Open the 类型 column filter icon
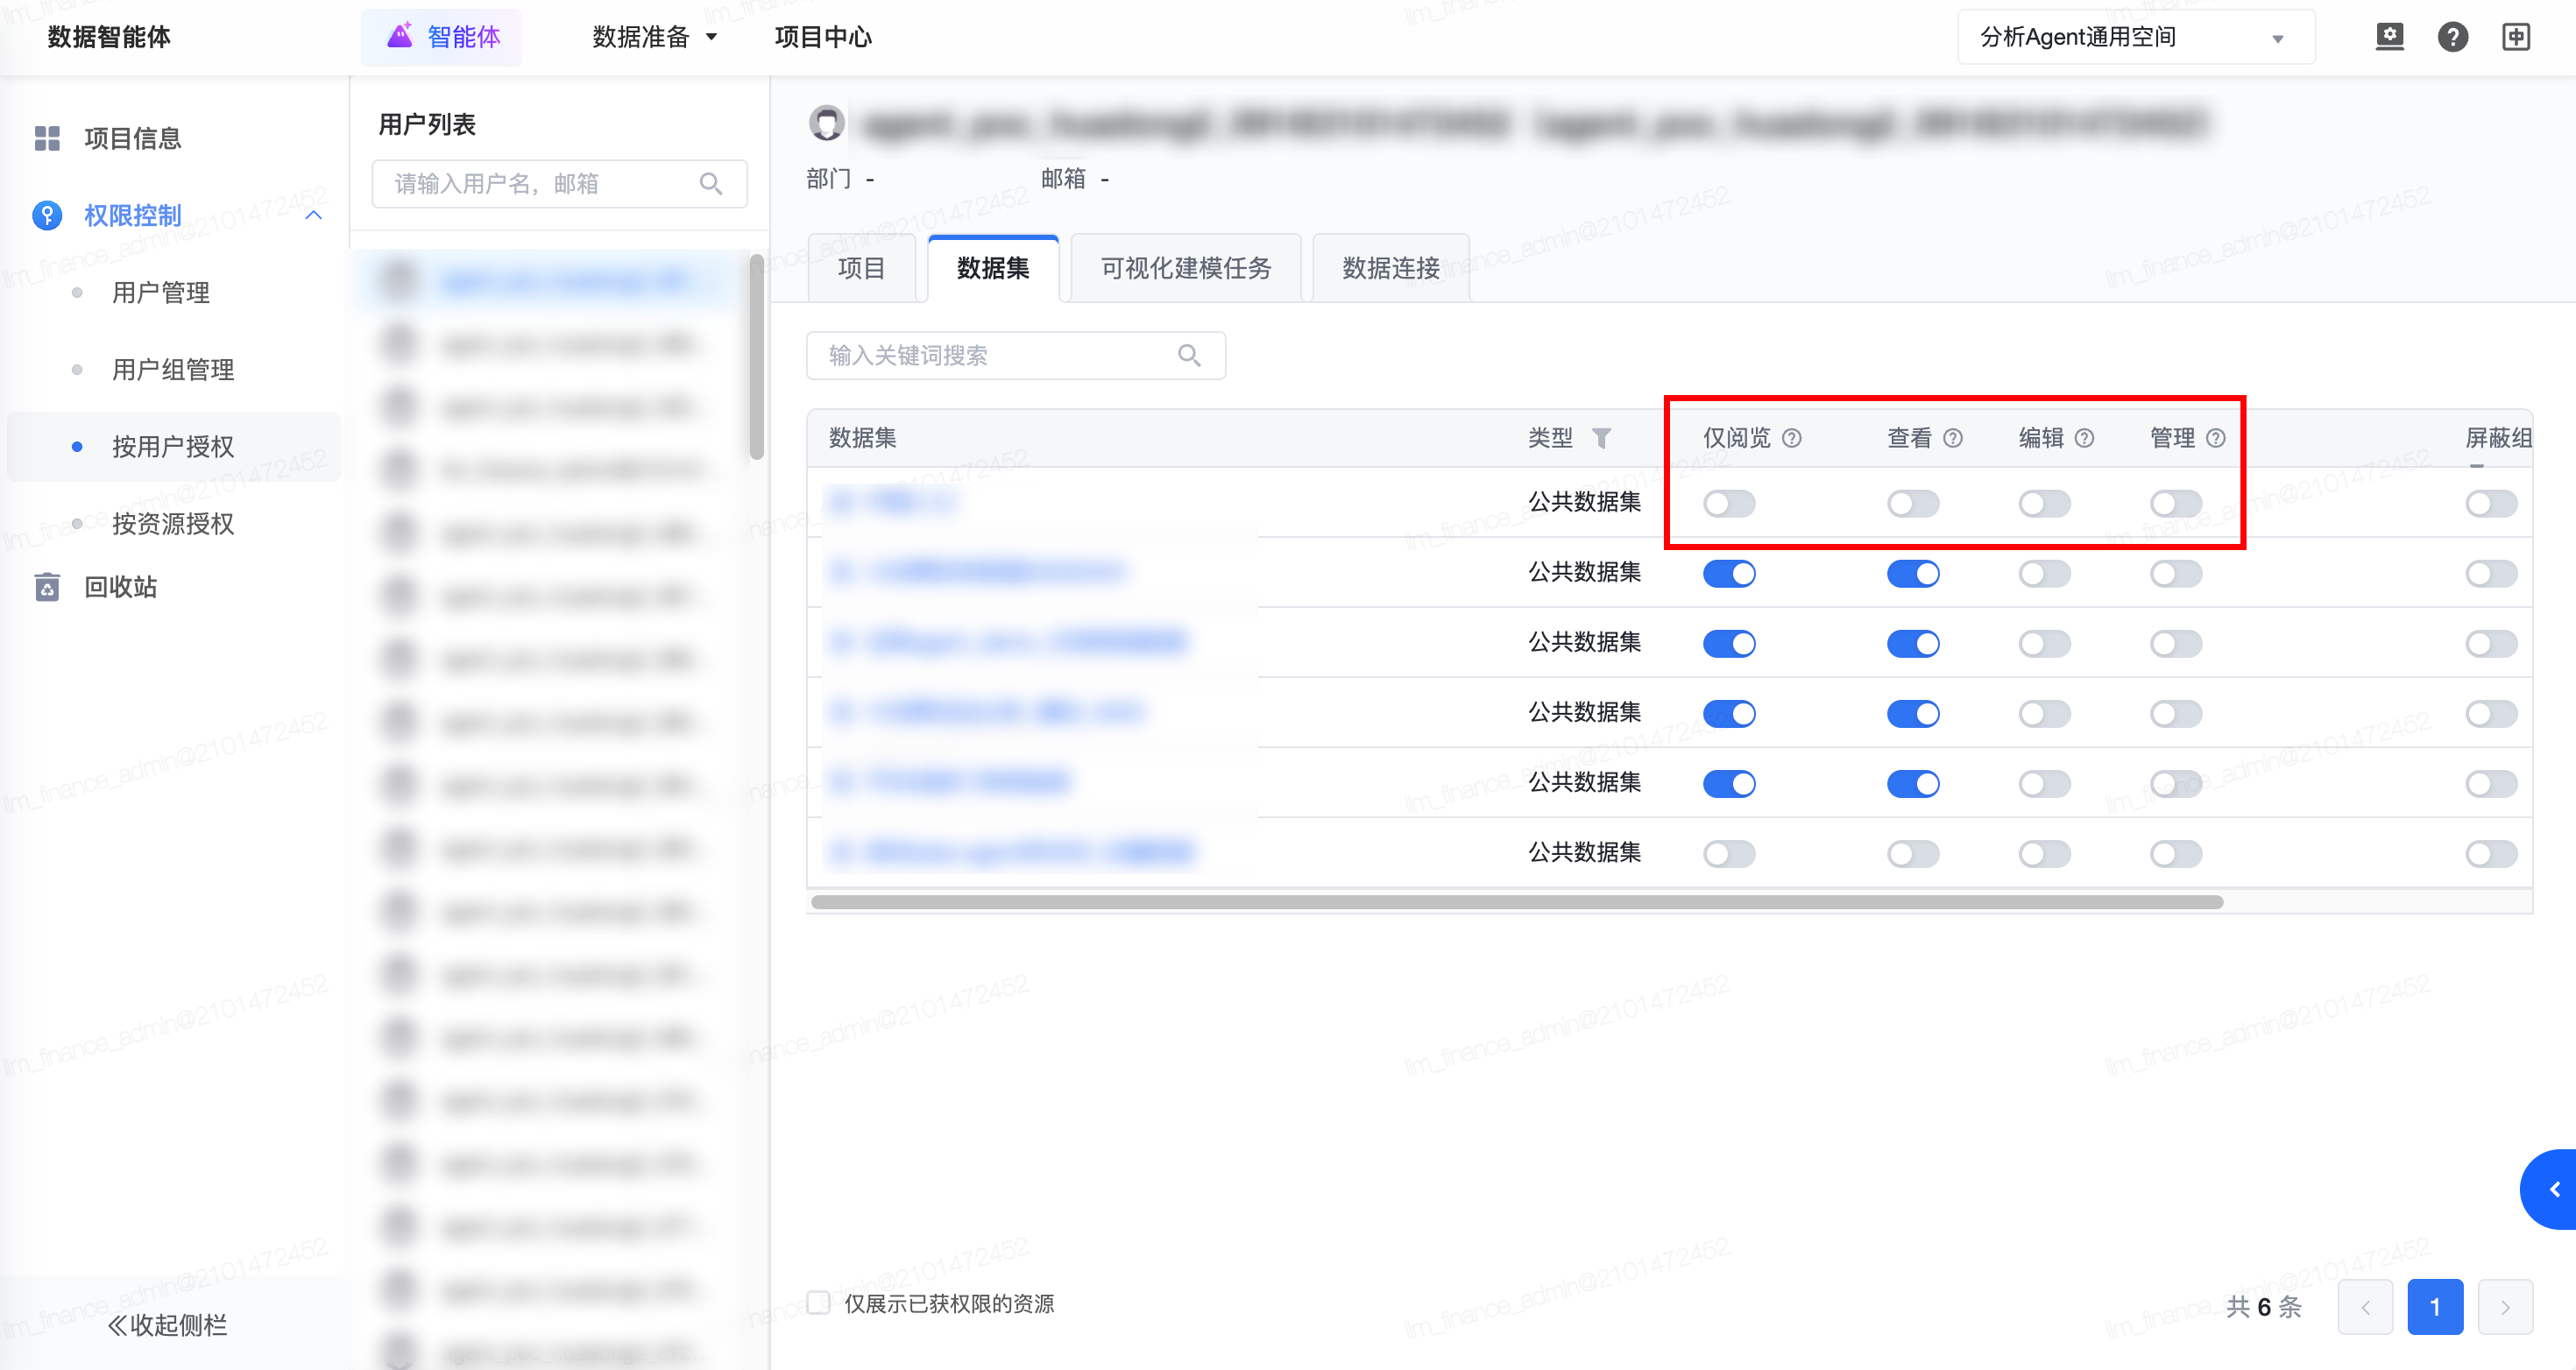The height and width of the screenshot is (1370, 2576). (x=1601, y=438)
